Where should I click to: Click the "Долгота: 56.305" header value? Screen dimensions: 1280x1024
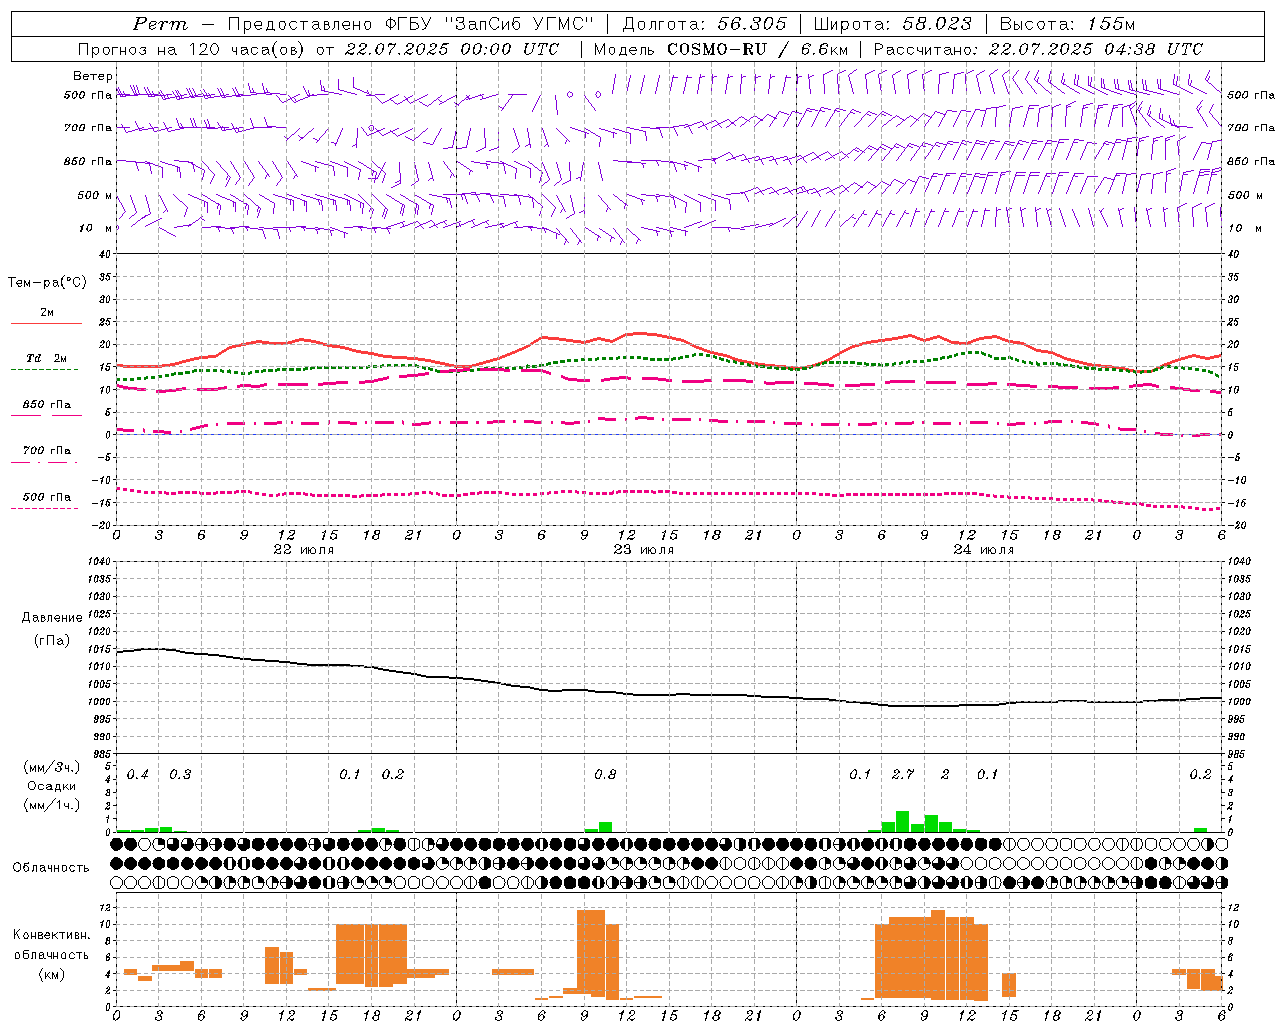pyautogui.click(x=704, y=24)
